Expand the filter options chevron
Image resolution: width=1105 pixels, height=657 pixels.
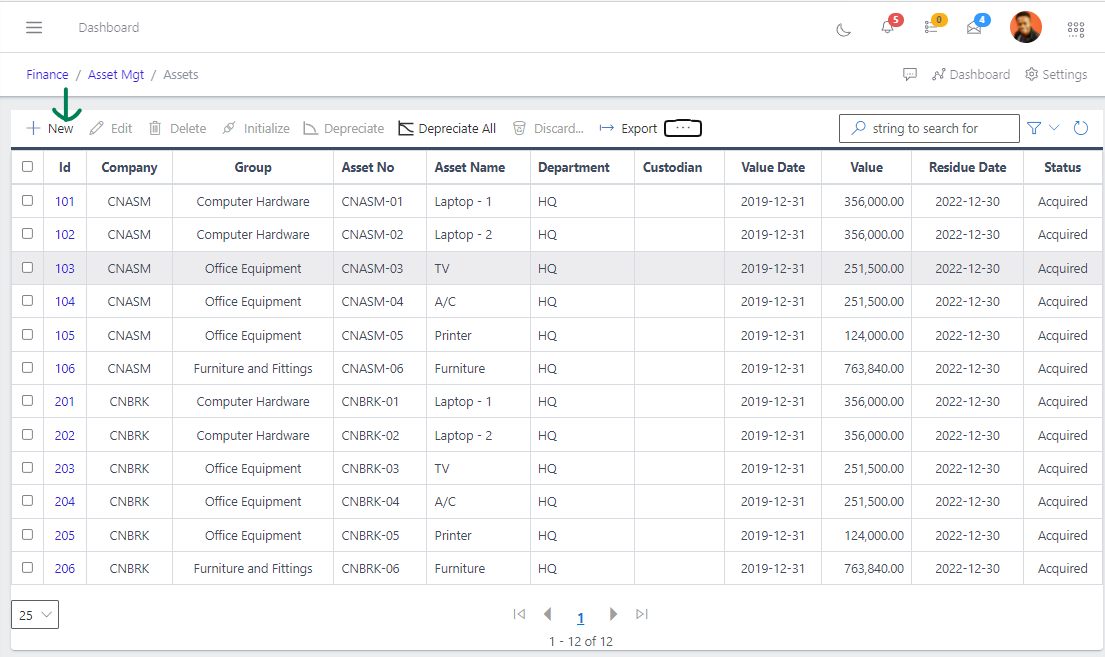click(1054, 128)
